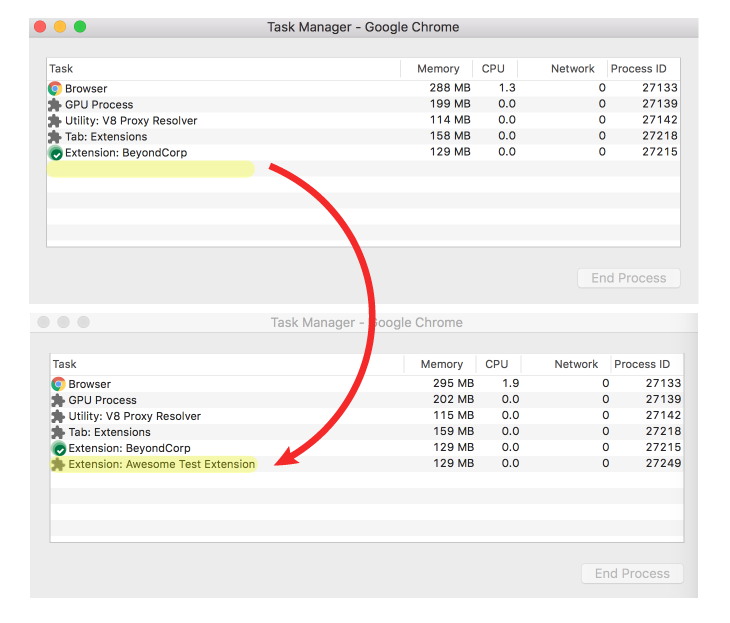Sort by Task column in lower window
This screenshot has height=623, width=730.
pyautogui.click(x=227, y=364)
